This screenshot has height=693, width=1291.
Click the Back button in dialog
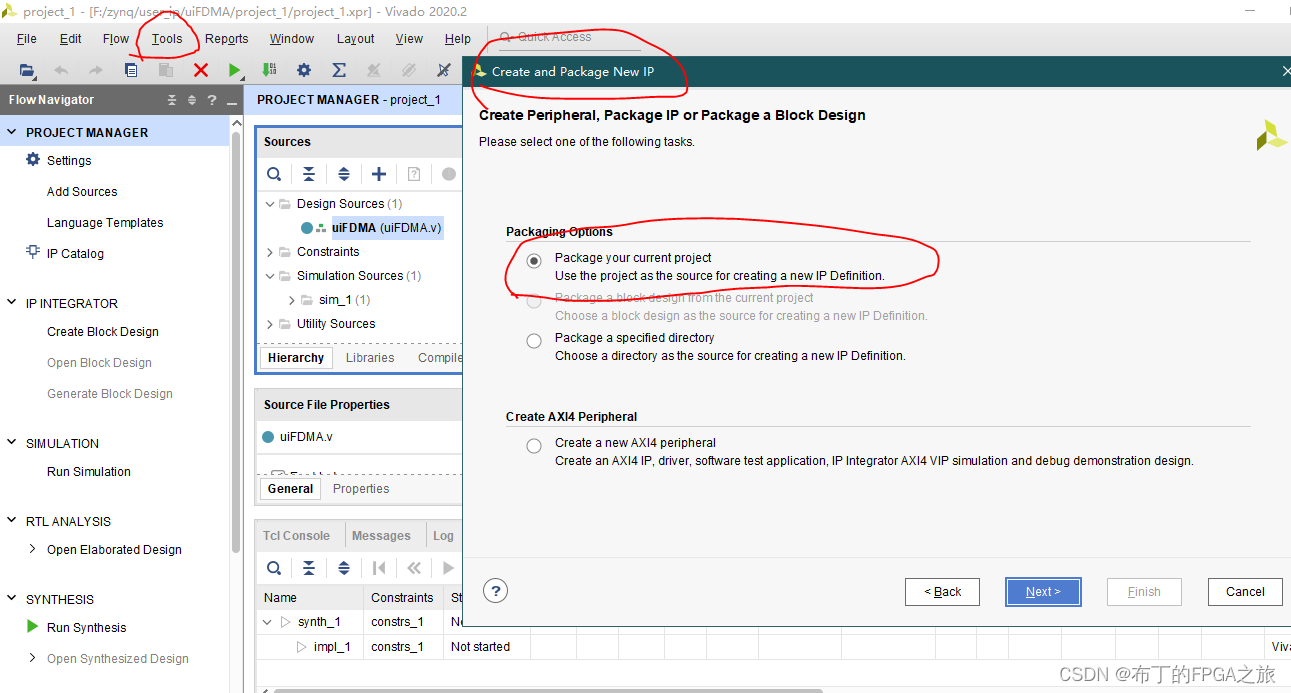pos(942,592)
